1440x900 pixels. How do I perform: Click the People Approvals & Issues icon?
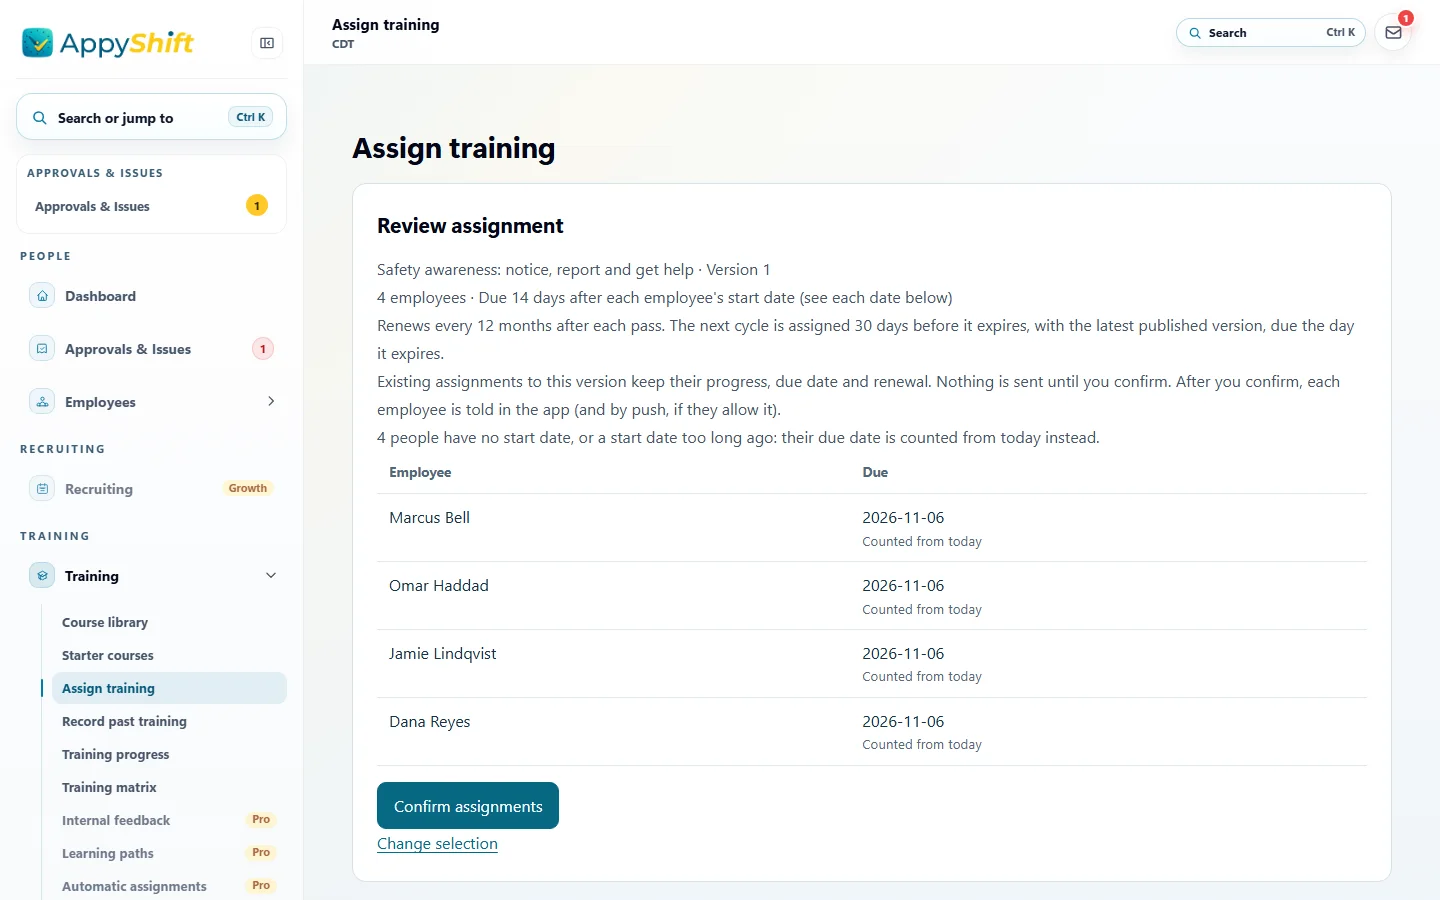[42, 349]
